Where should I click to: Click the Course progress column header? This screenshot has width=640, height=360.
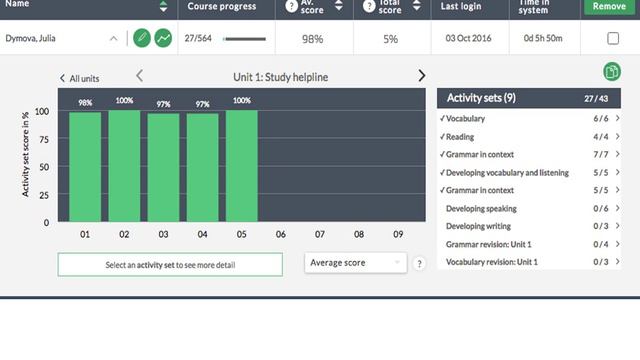pos(222,7)
